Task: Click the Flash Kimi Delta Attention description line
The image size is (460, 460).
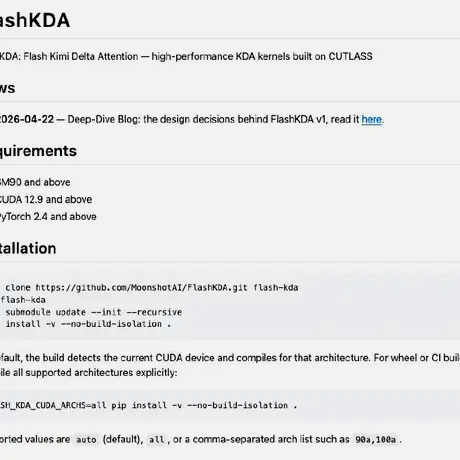Action: tap(186, 56)
